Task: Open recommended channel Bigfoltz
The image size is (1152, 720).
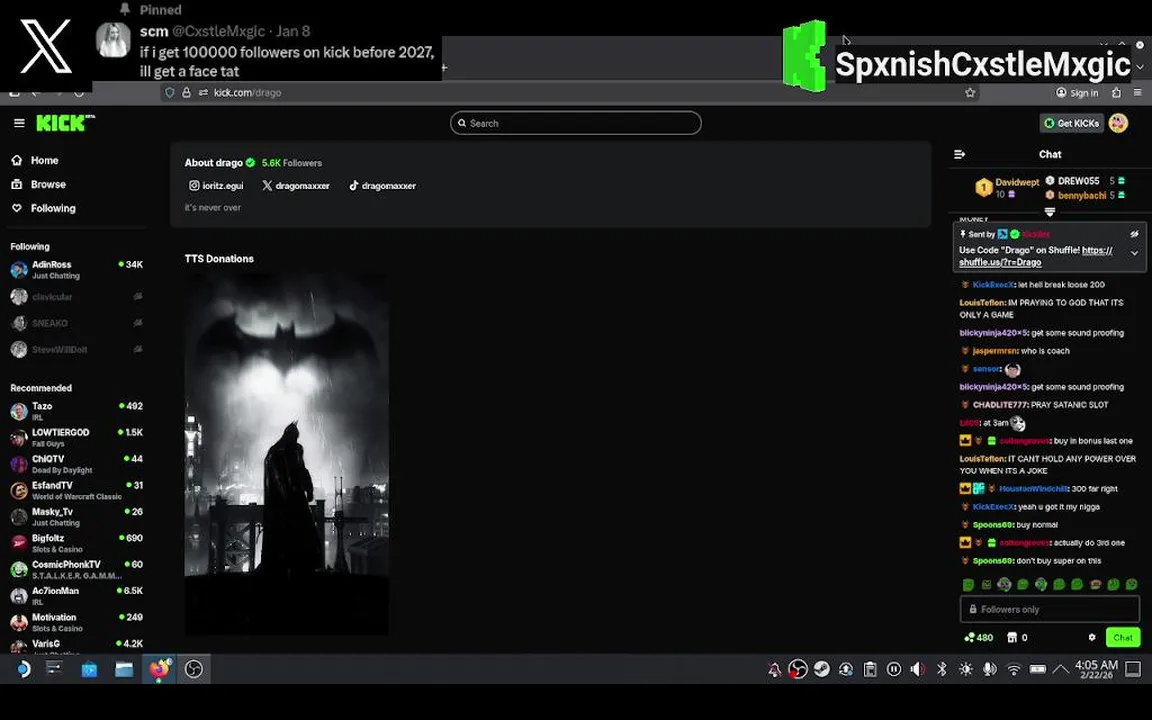Action: 76,543
